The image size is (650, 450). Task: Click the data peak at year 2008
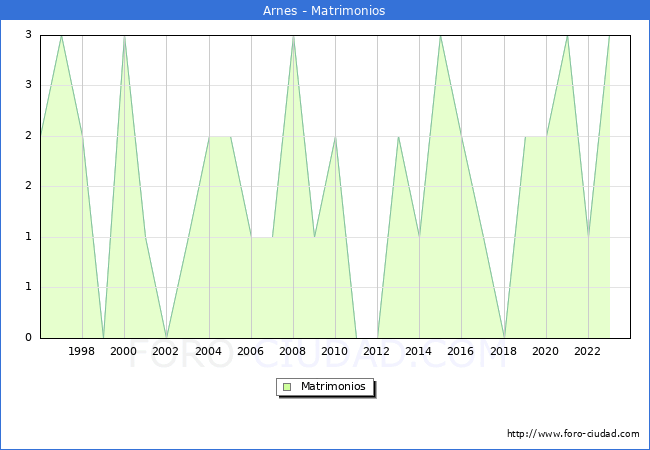click(293, 36)
